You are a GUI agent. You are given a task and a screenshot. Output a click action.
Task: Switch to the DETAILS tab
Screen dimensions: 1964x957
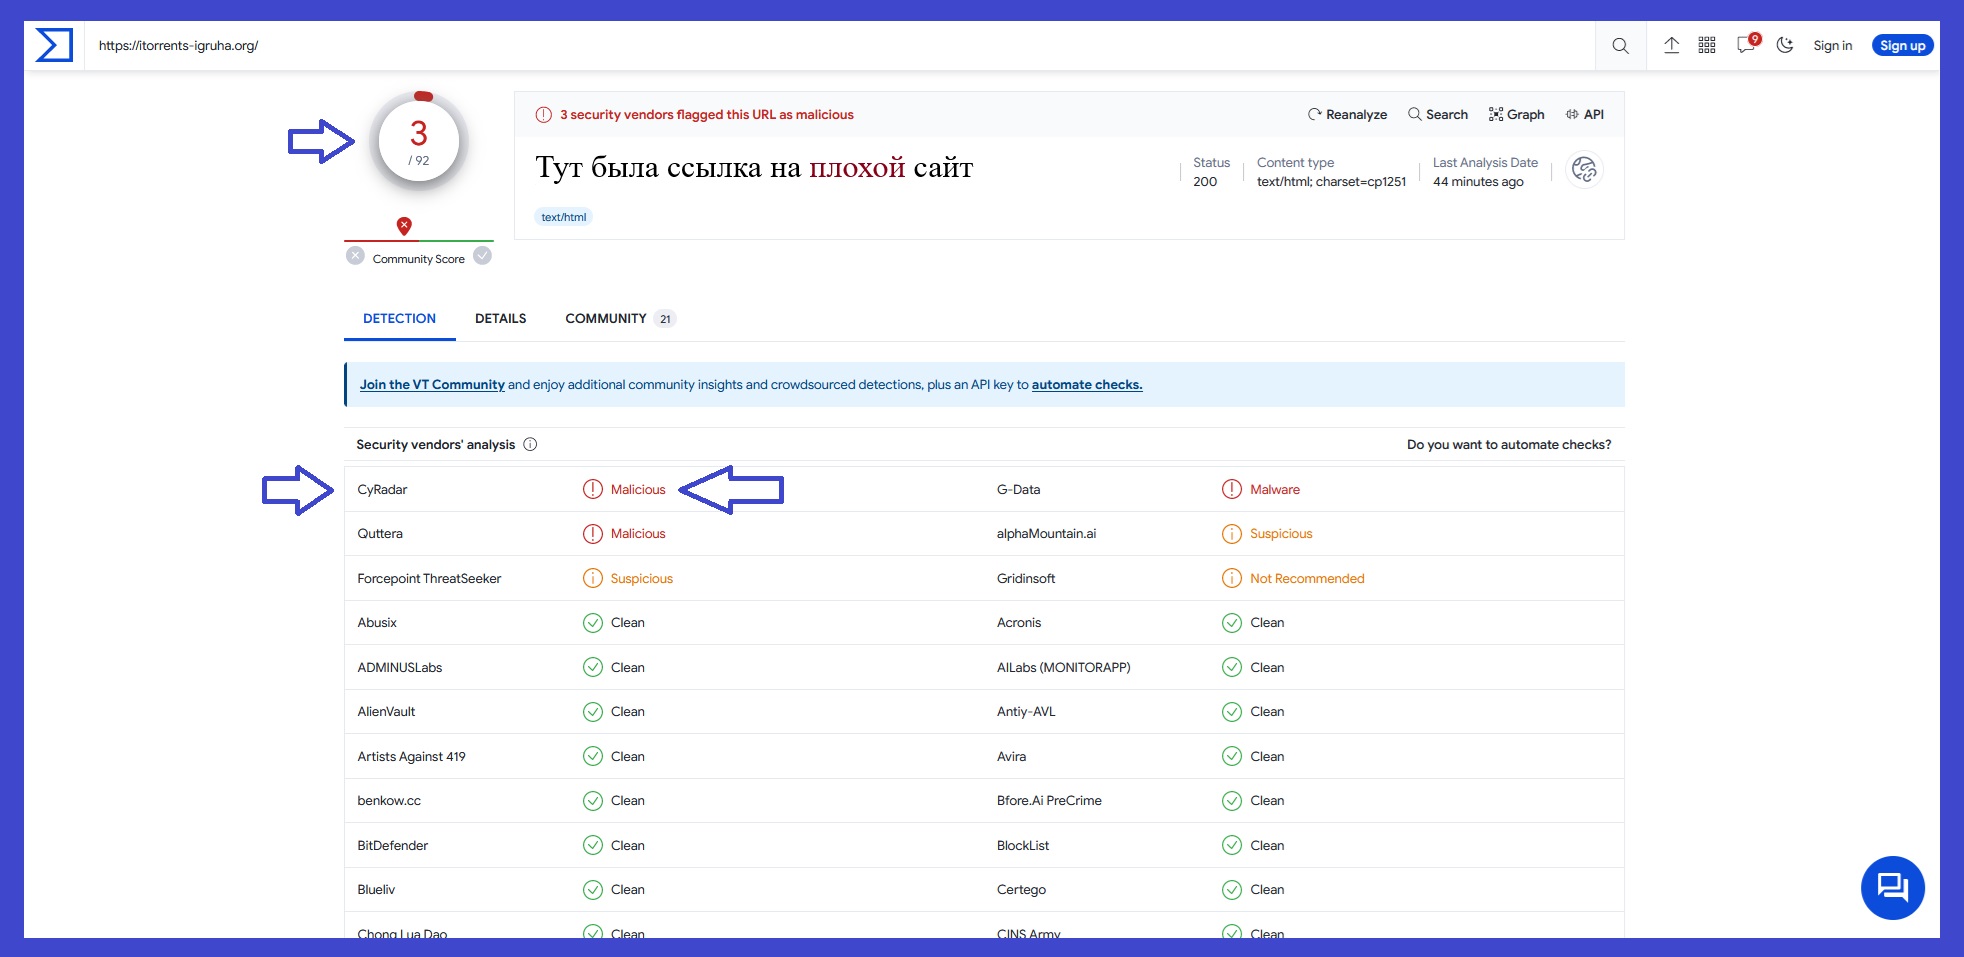pyautogui.click(x=500, y=318)
